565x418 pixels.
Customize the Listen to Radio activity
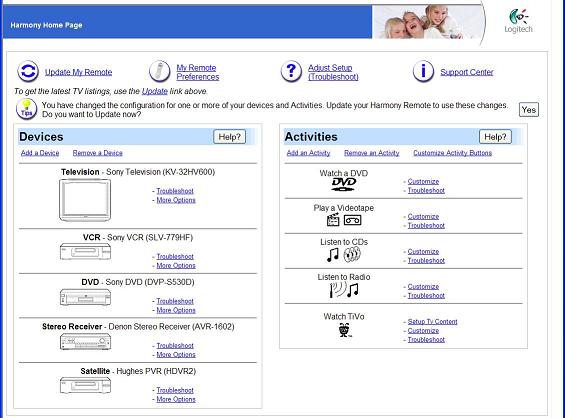(x=423, y=286)
